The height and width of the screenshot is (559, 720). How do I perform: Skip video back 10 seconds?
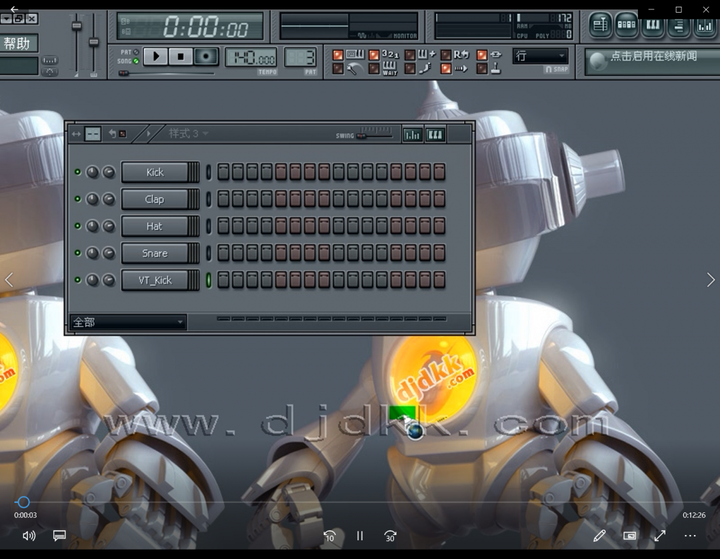click(329, 536)
